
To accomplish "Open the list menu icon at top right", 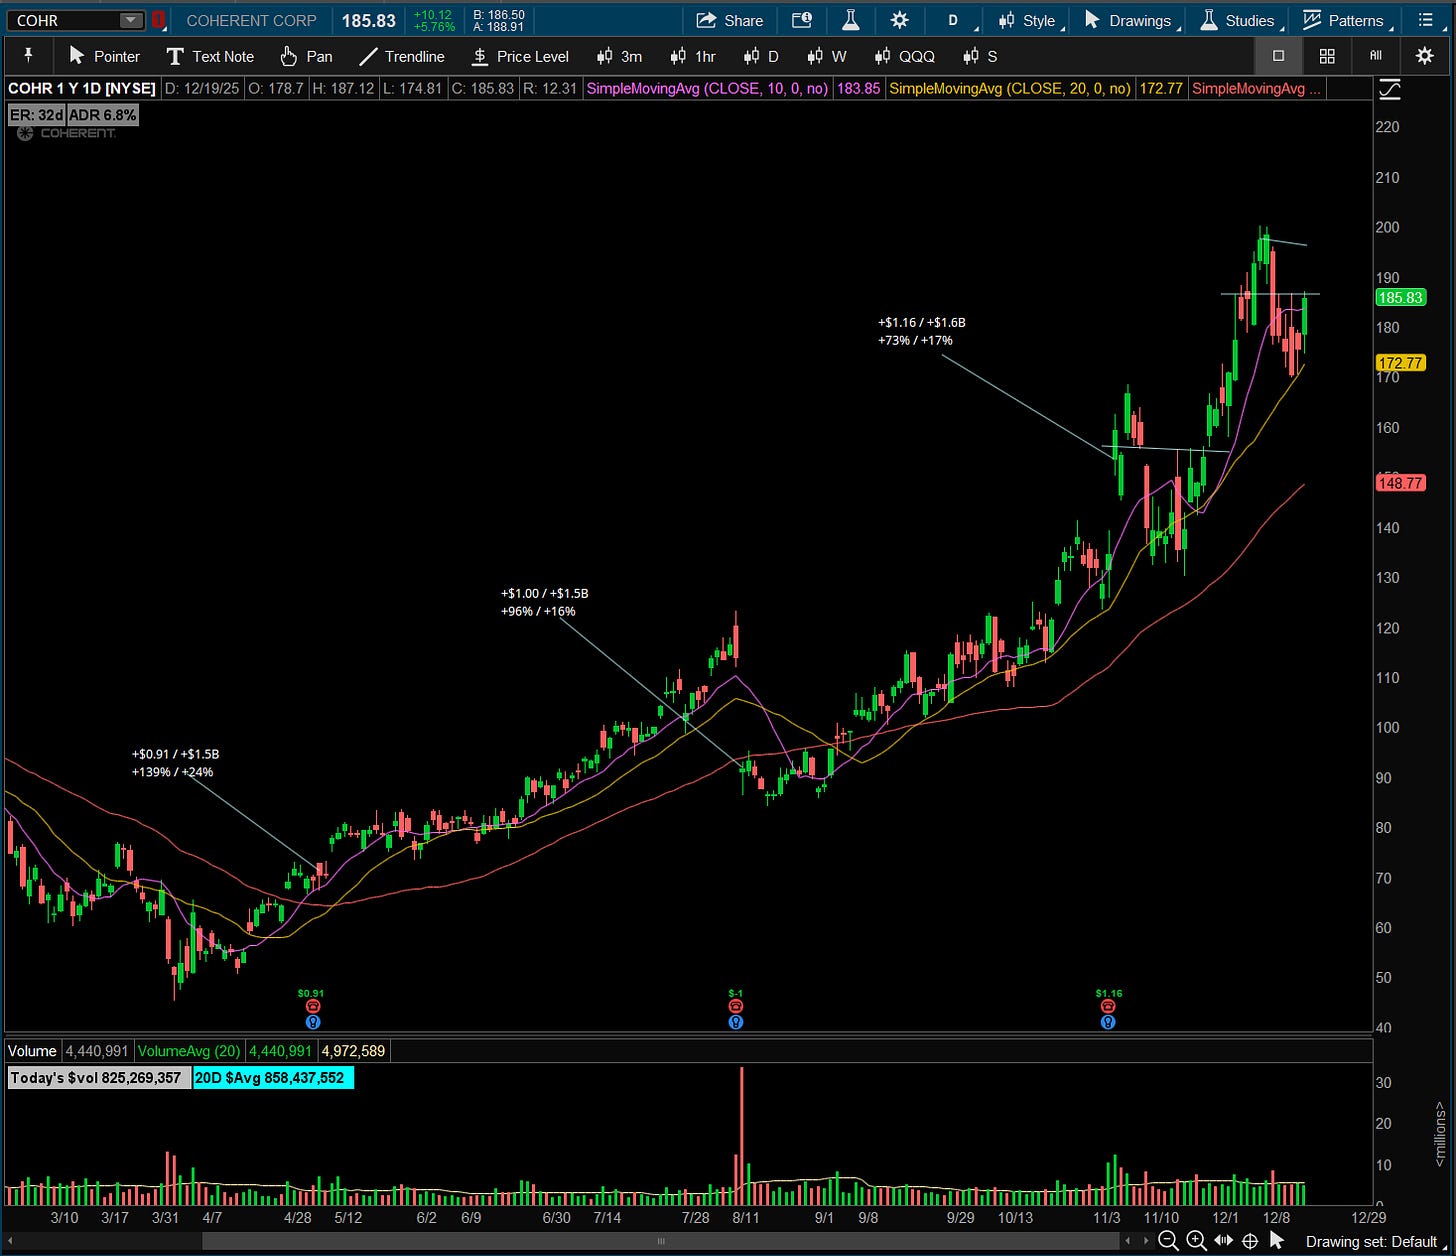I will [1425, 20].
